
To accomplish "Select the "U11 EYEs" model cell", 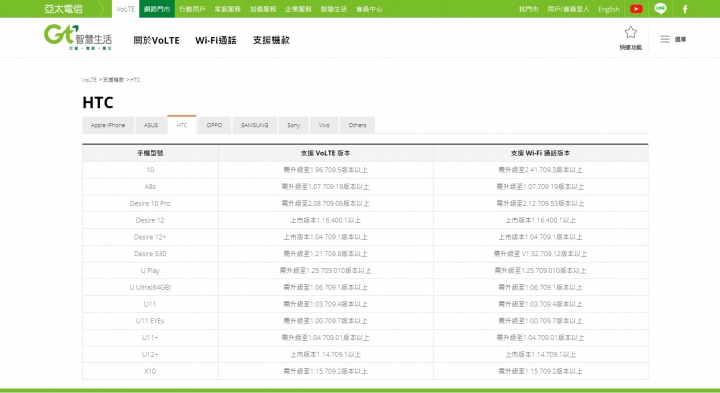I will pyautogui.click(x=150, y=320).
